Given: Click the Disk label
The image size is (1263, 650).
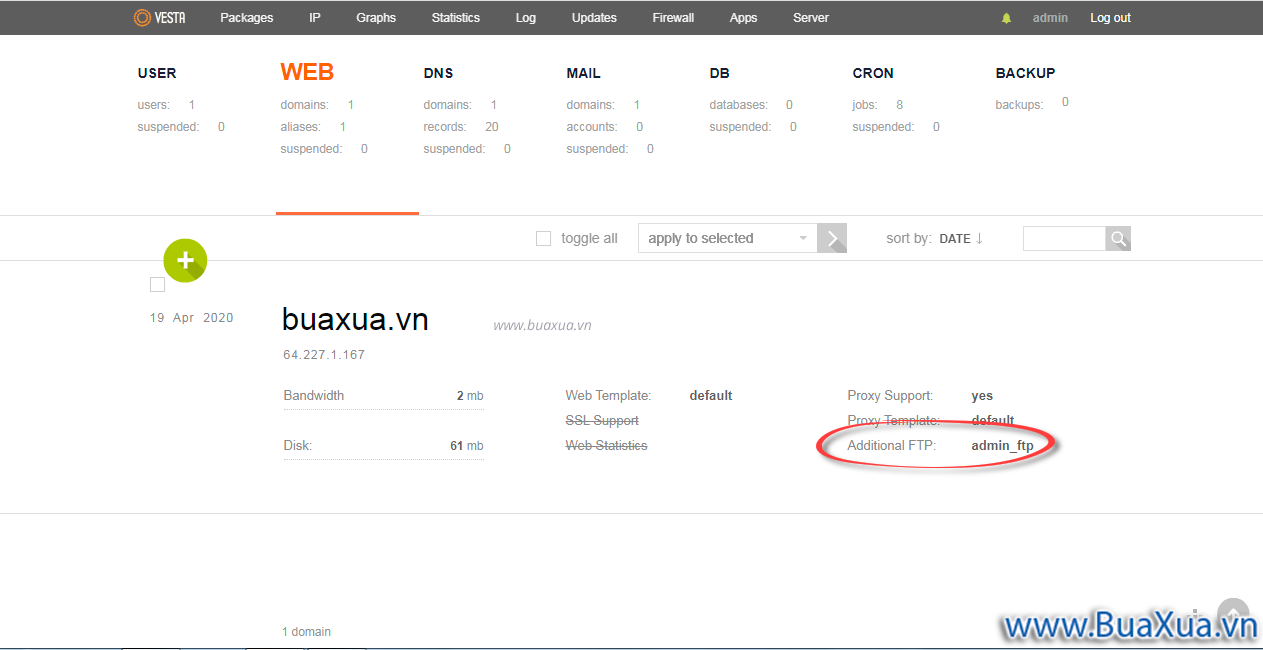Looking at the screenshot, I should (297, 445).
